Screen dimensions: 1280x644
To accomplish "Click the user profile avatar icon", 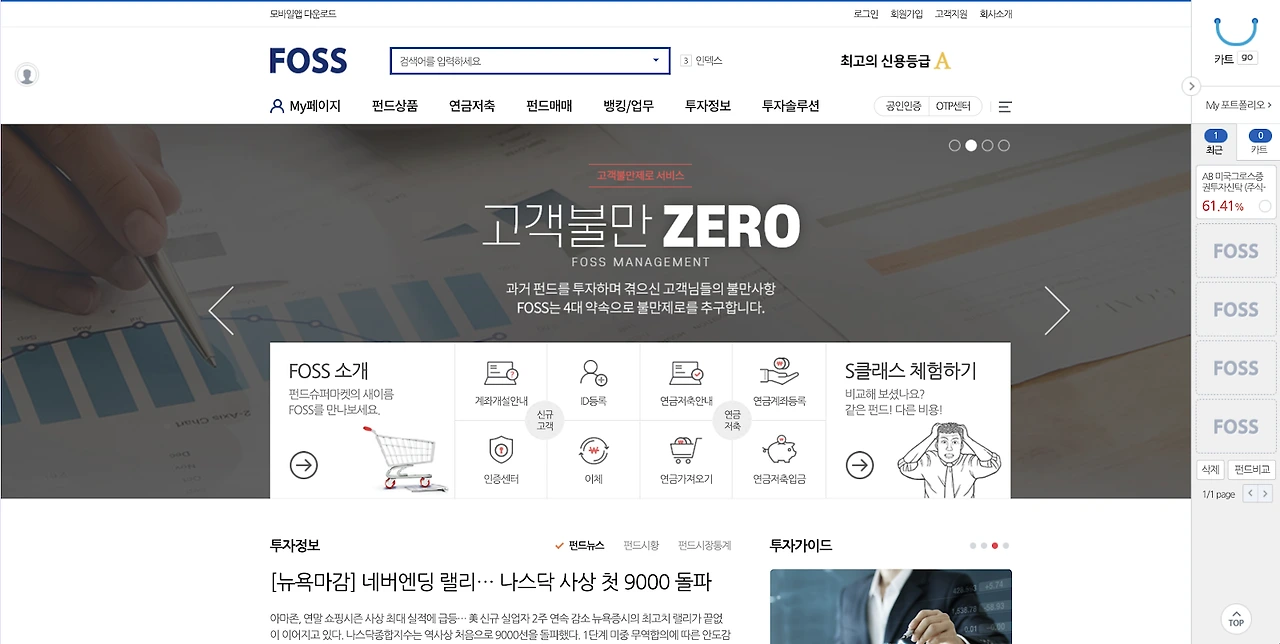I will [27, 74].
